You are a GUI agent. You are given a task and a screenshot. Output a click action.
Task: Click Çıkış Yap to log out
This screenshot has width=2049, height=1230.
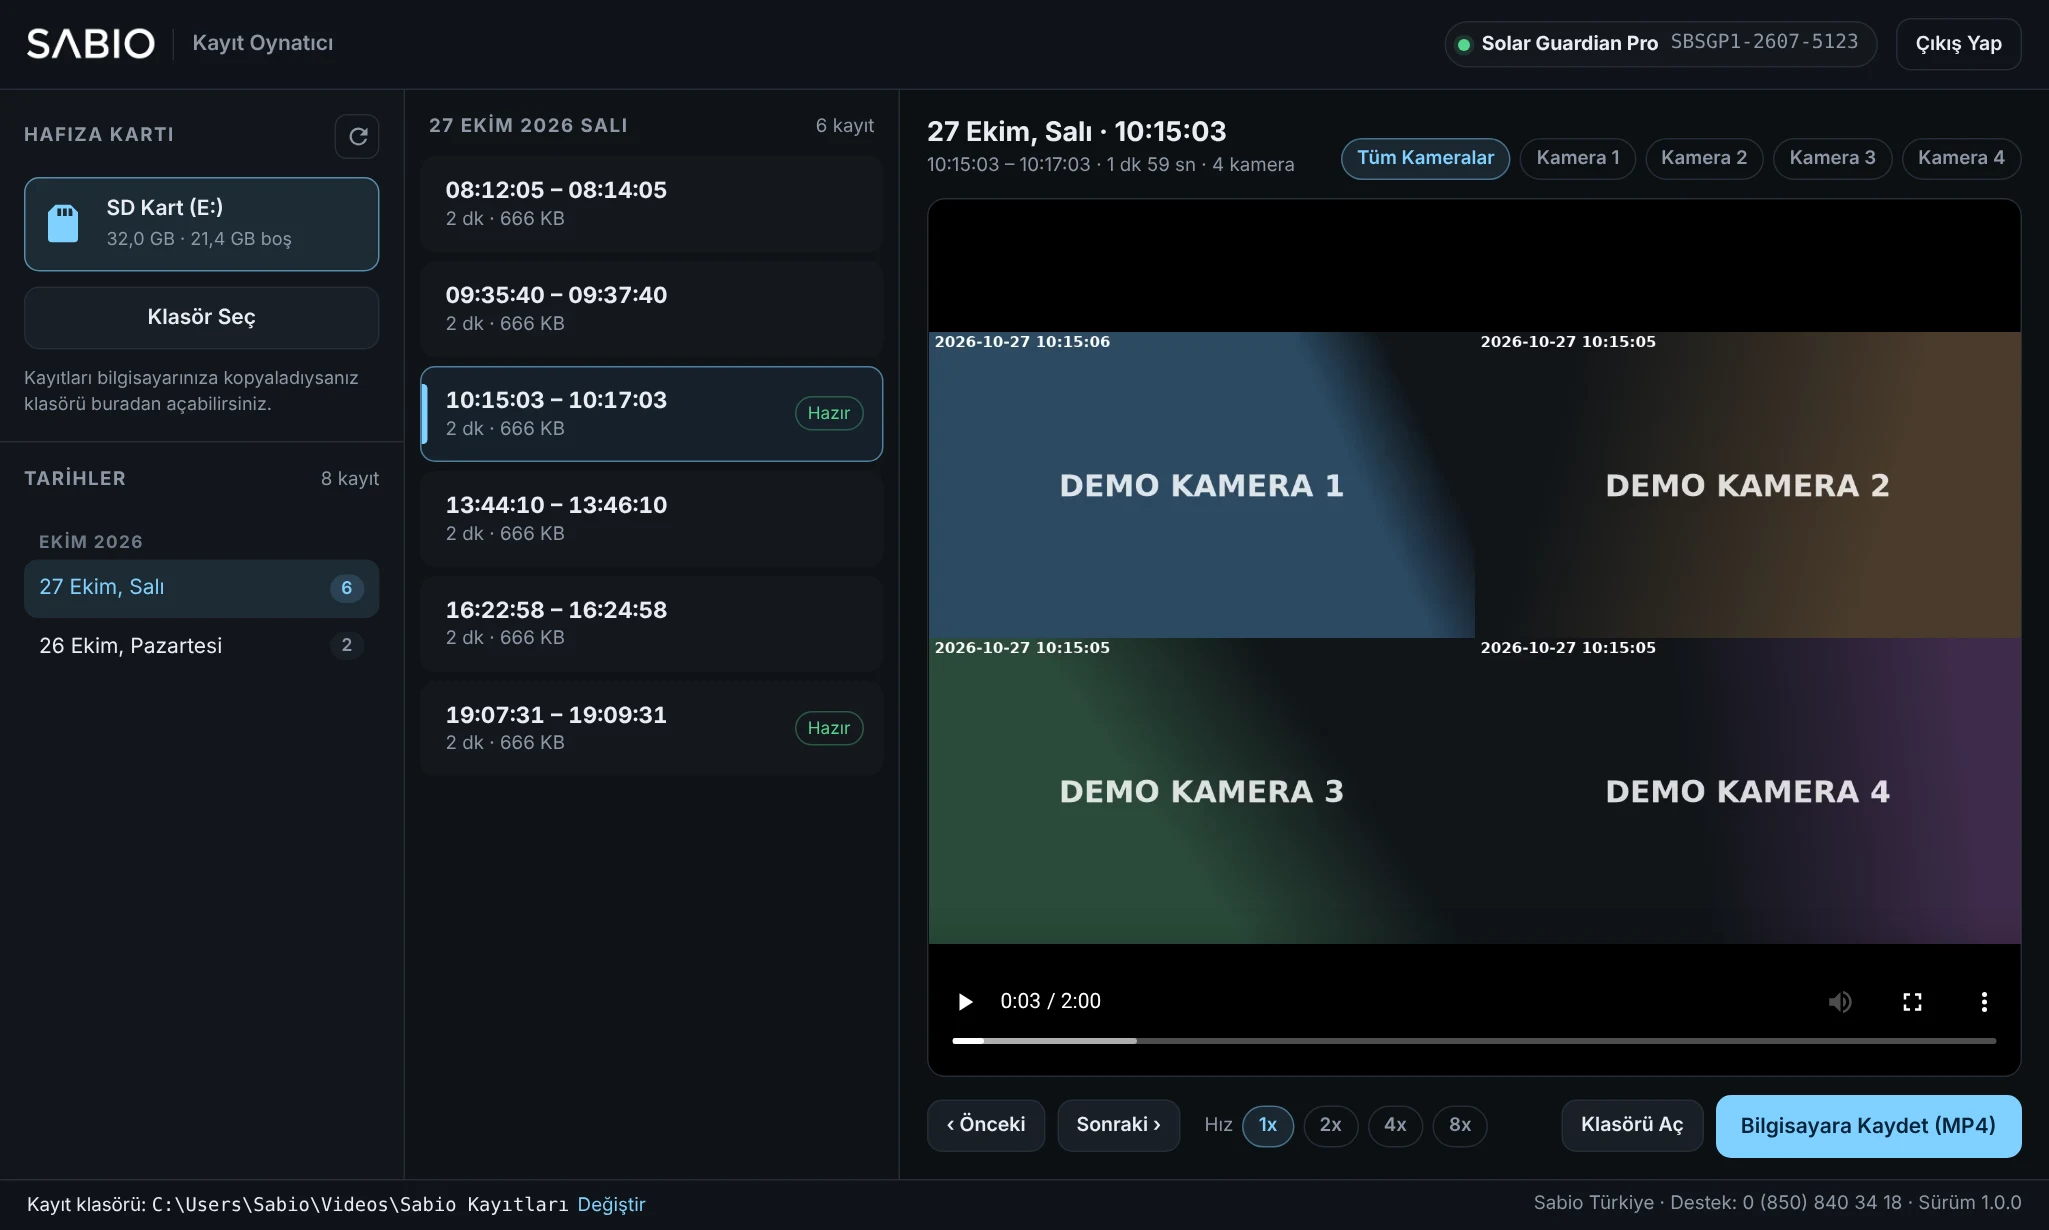point(1958,44)
